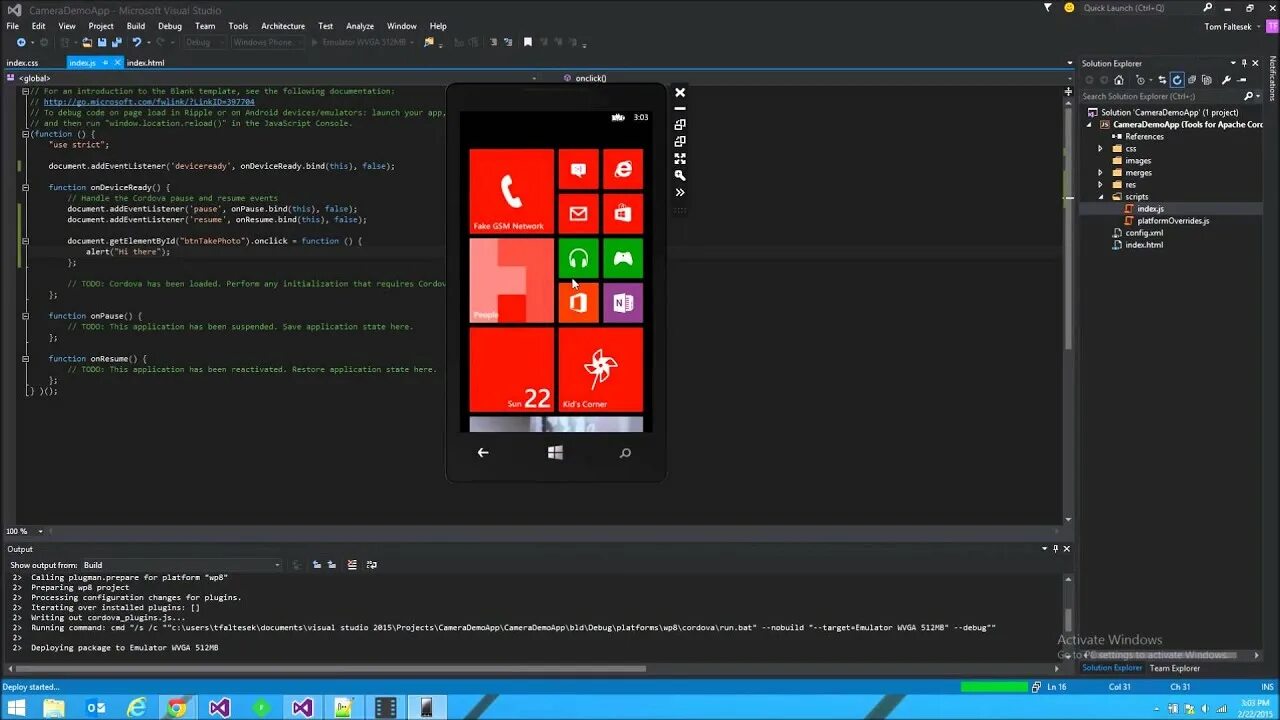Open Solution Configurations Debug dropdown

tap(205, 42)
